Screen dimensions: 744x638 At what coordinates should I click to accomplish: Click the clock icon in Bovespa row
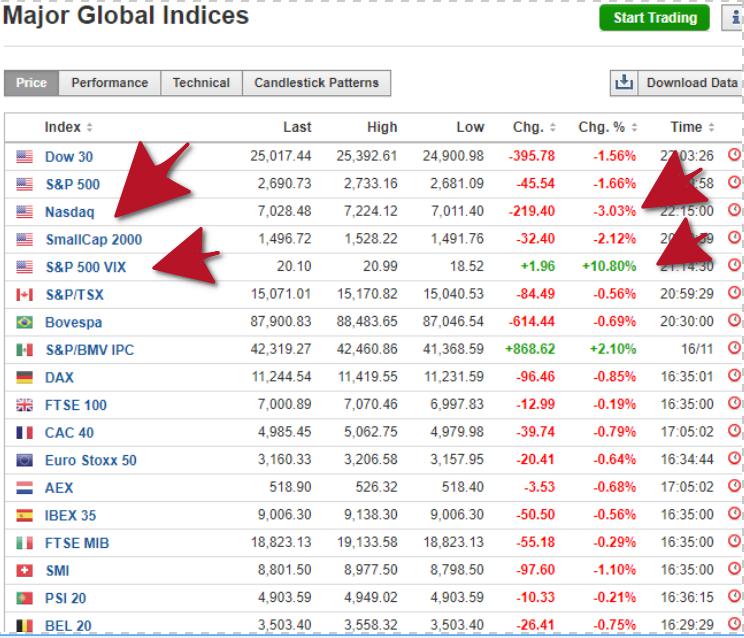[735, 320]
